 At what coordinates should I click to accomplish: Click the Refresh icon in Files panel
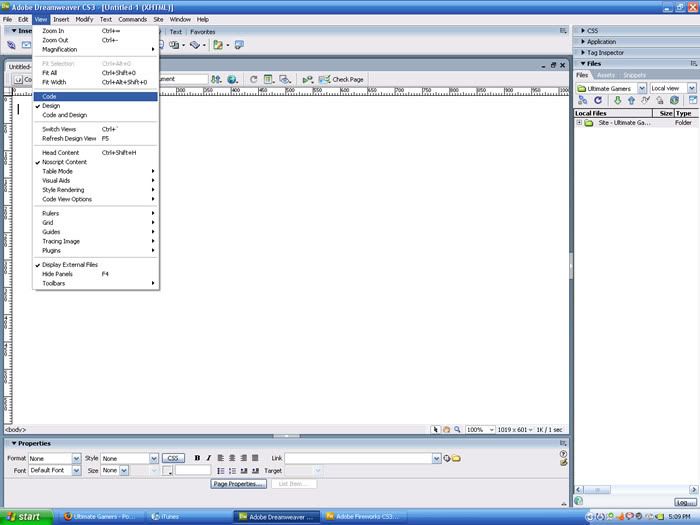598,100
